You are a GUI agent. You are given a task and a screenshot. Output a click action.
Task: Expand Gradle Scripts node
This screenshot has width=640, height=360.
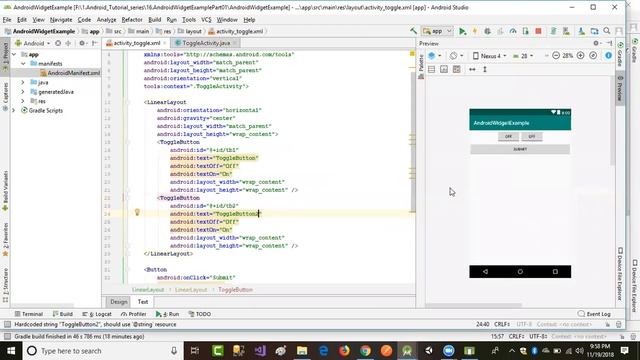pyautogui.click(x=14, y=110)
